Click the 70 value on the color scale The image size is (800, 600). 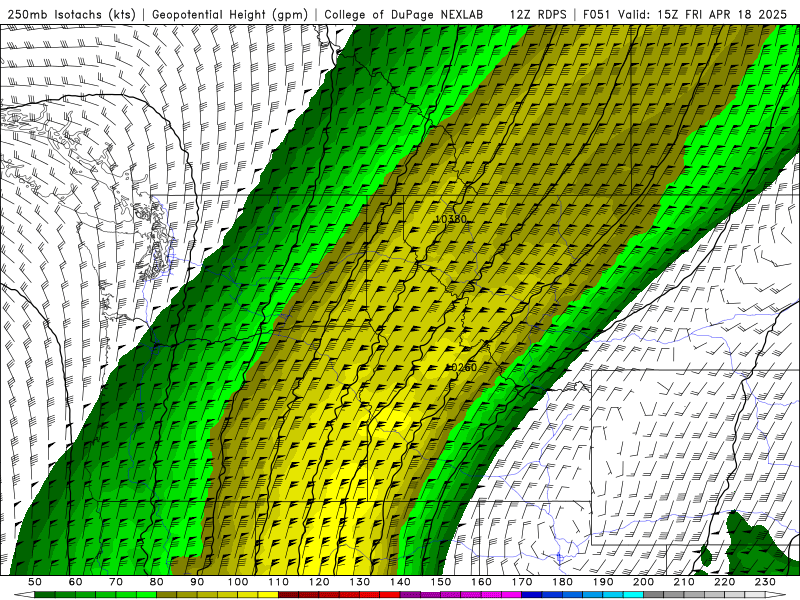tap(116, 582)
